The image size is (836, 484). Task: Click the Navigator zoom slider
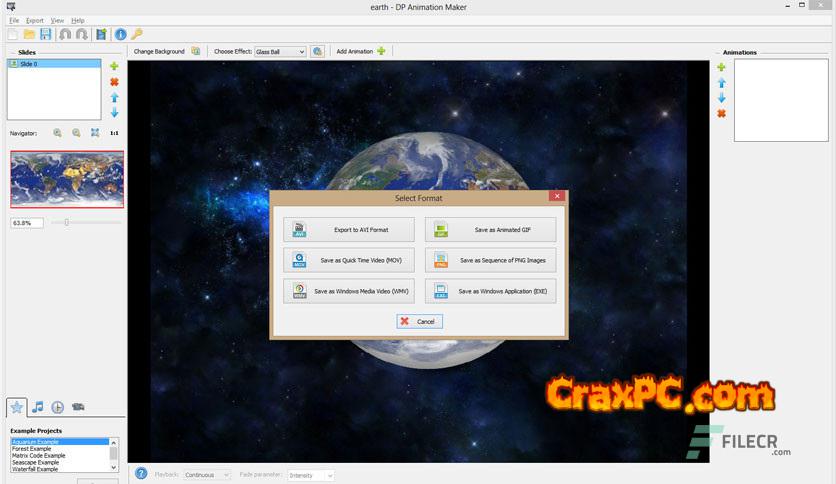coord(67,222)
